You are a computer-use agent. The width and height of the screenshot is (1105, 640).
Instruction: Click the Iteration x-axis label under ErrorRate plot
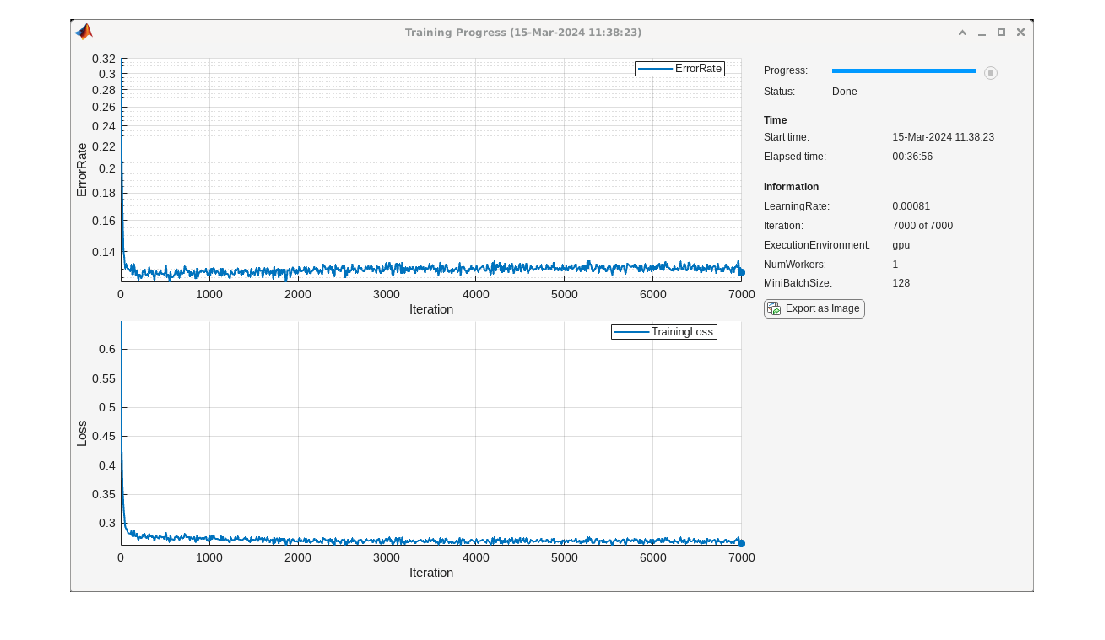(x=431, y=310)
